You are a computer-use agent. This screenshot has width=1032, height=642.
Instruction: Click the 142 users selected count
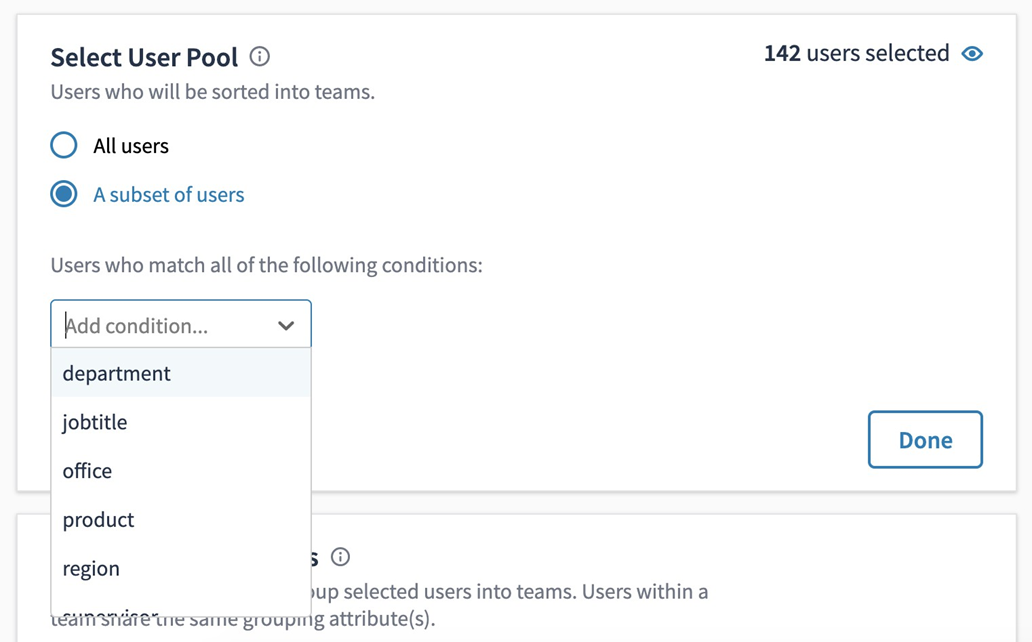point(856,54)
